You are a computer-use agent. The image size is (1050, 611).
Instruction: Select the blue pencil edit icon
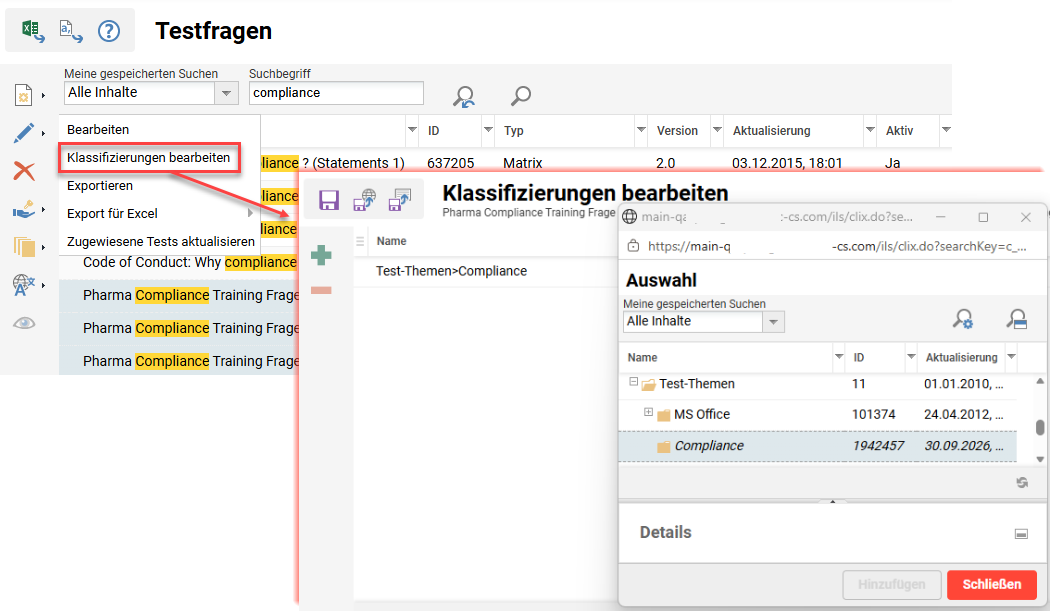point(24,133)
